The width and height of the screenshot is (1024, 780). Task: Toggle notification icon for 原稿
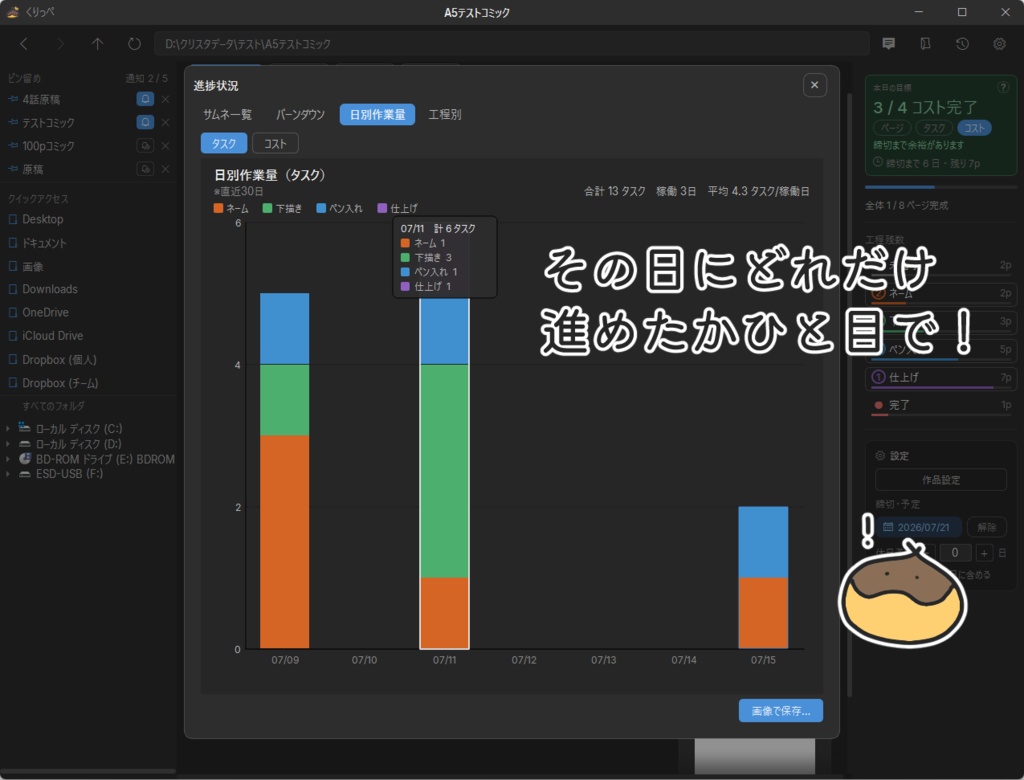(x=145, y=169)
